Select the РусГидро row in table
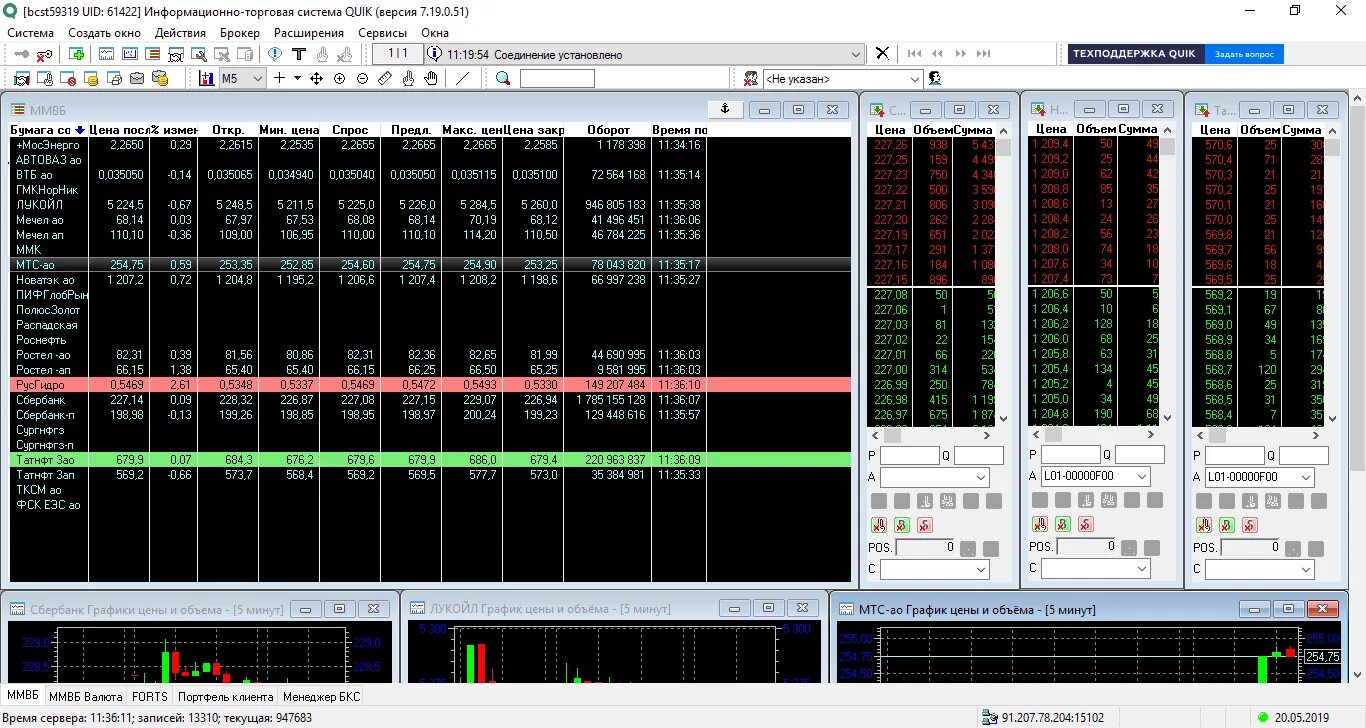This screenshot has width=1366, height=728. 430,385
